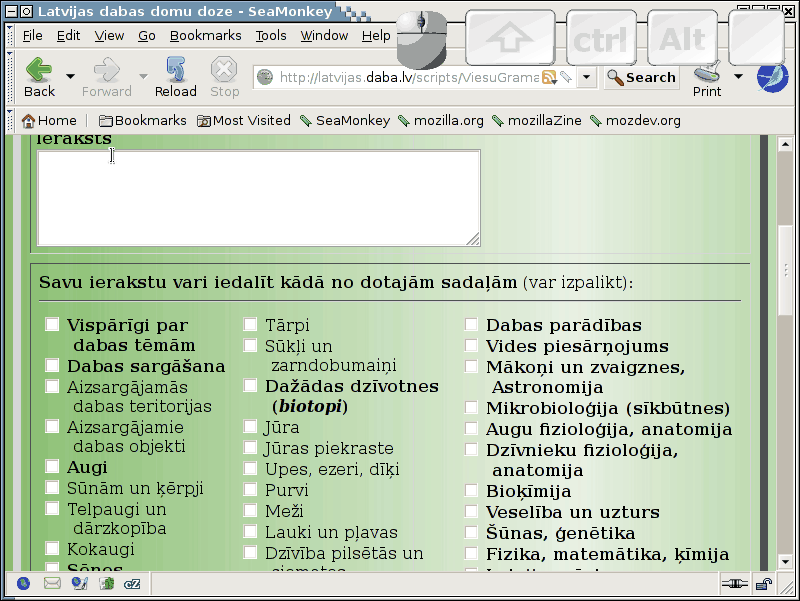The width and height of the screenshot is (800, 601).
Task: Click the scrollbar down arrow
Action: click(x=785, y=562)
